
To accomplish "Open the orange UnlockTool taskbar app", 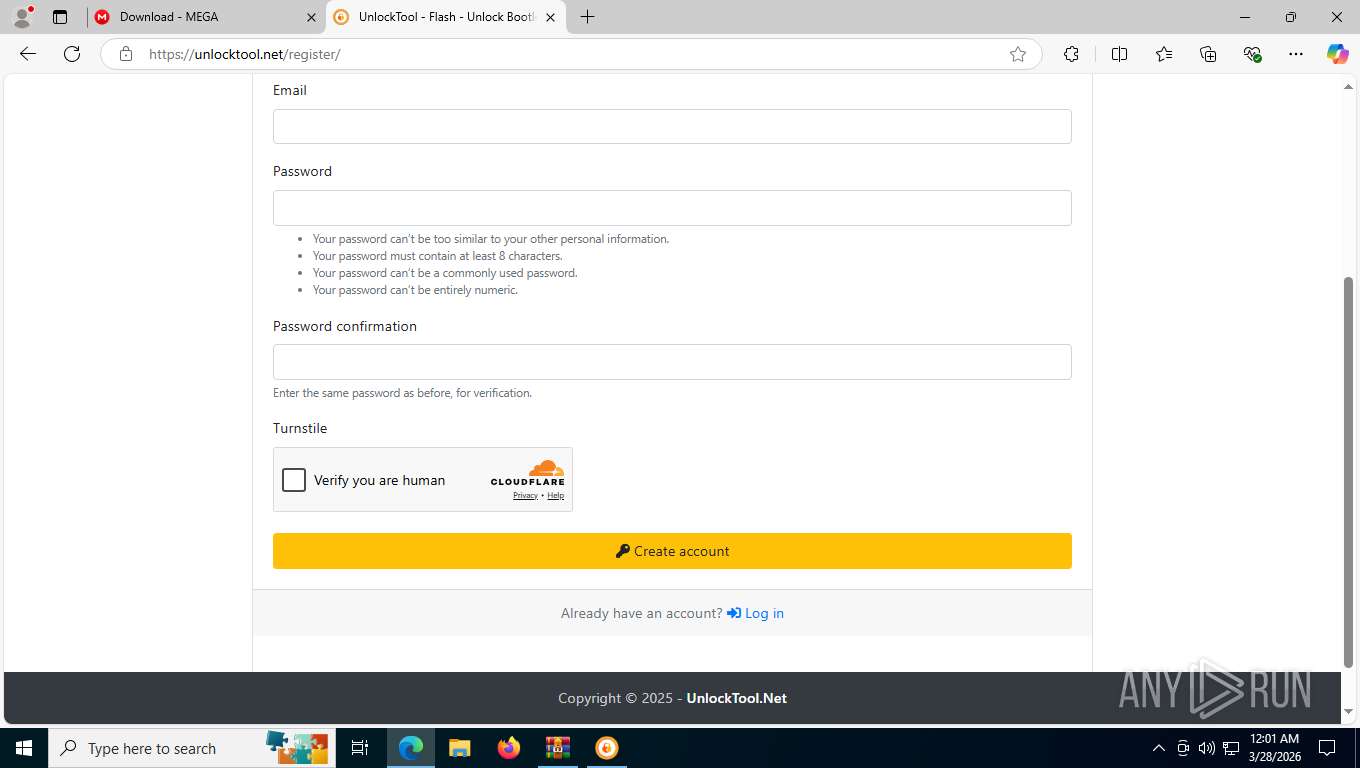I will [x=607, y=748].
